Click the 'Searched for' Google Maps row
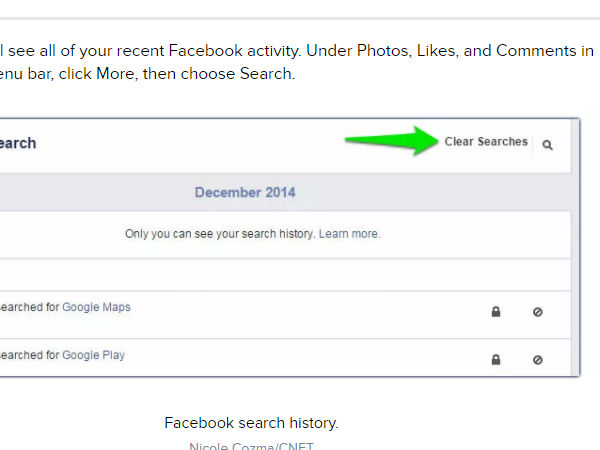600x450 pixels. pos(285,315)
